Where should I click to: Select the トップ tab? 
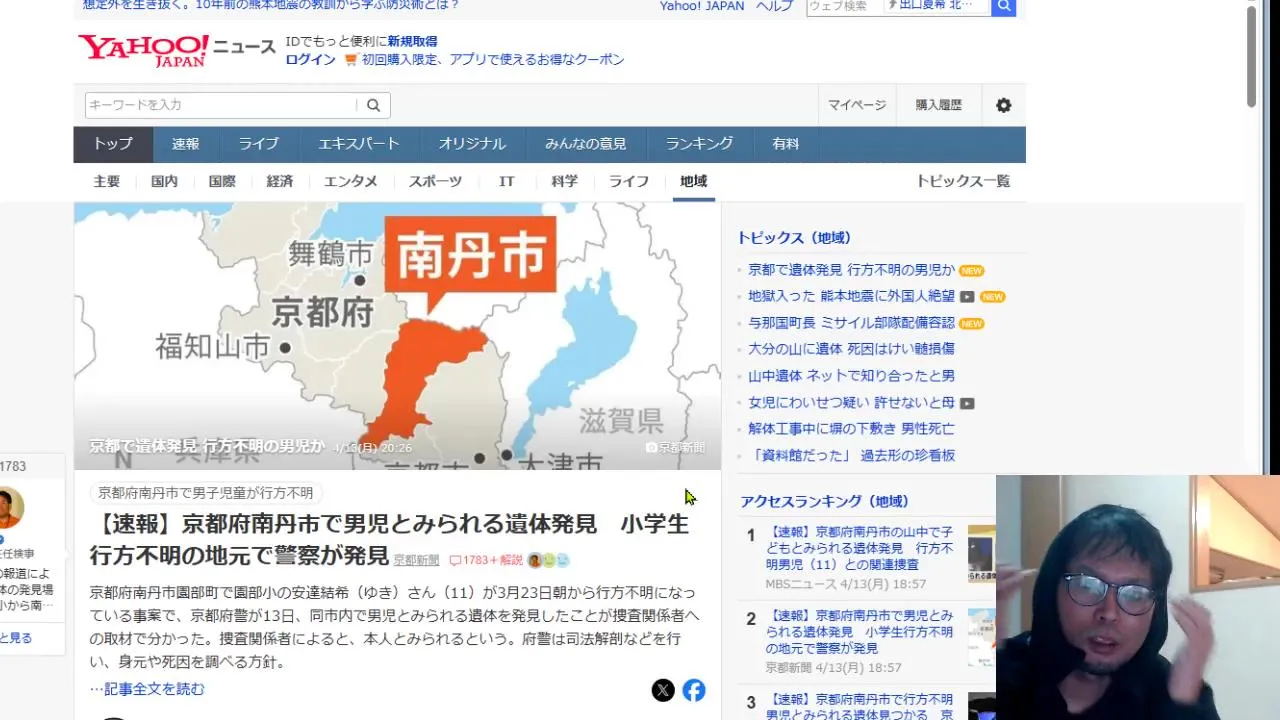point(113,144)
